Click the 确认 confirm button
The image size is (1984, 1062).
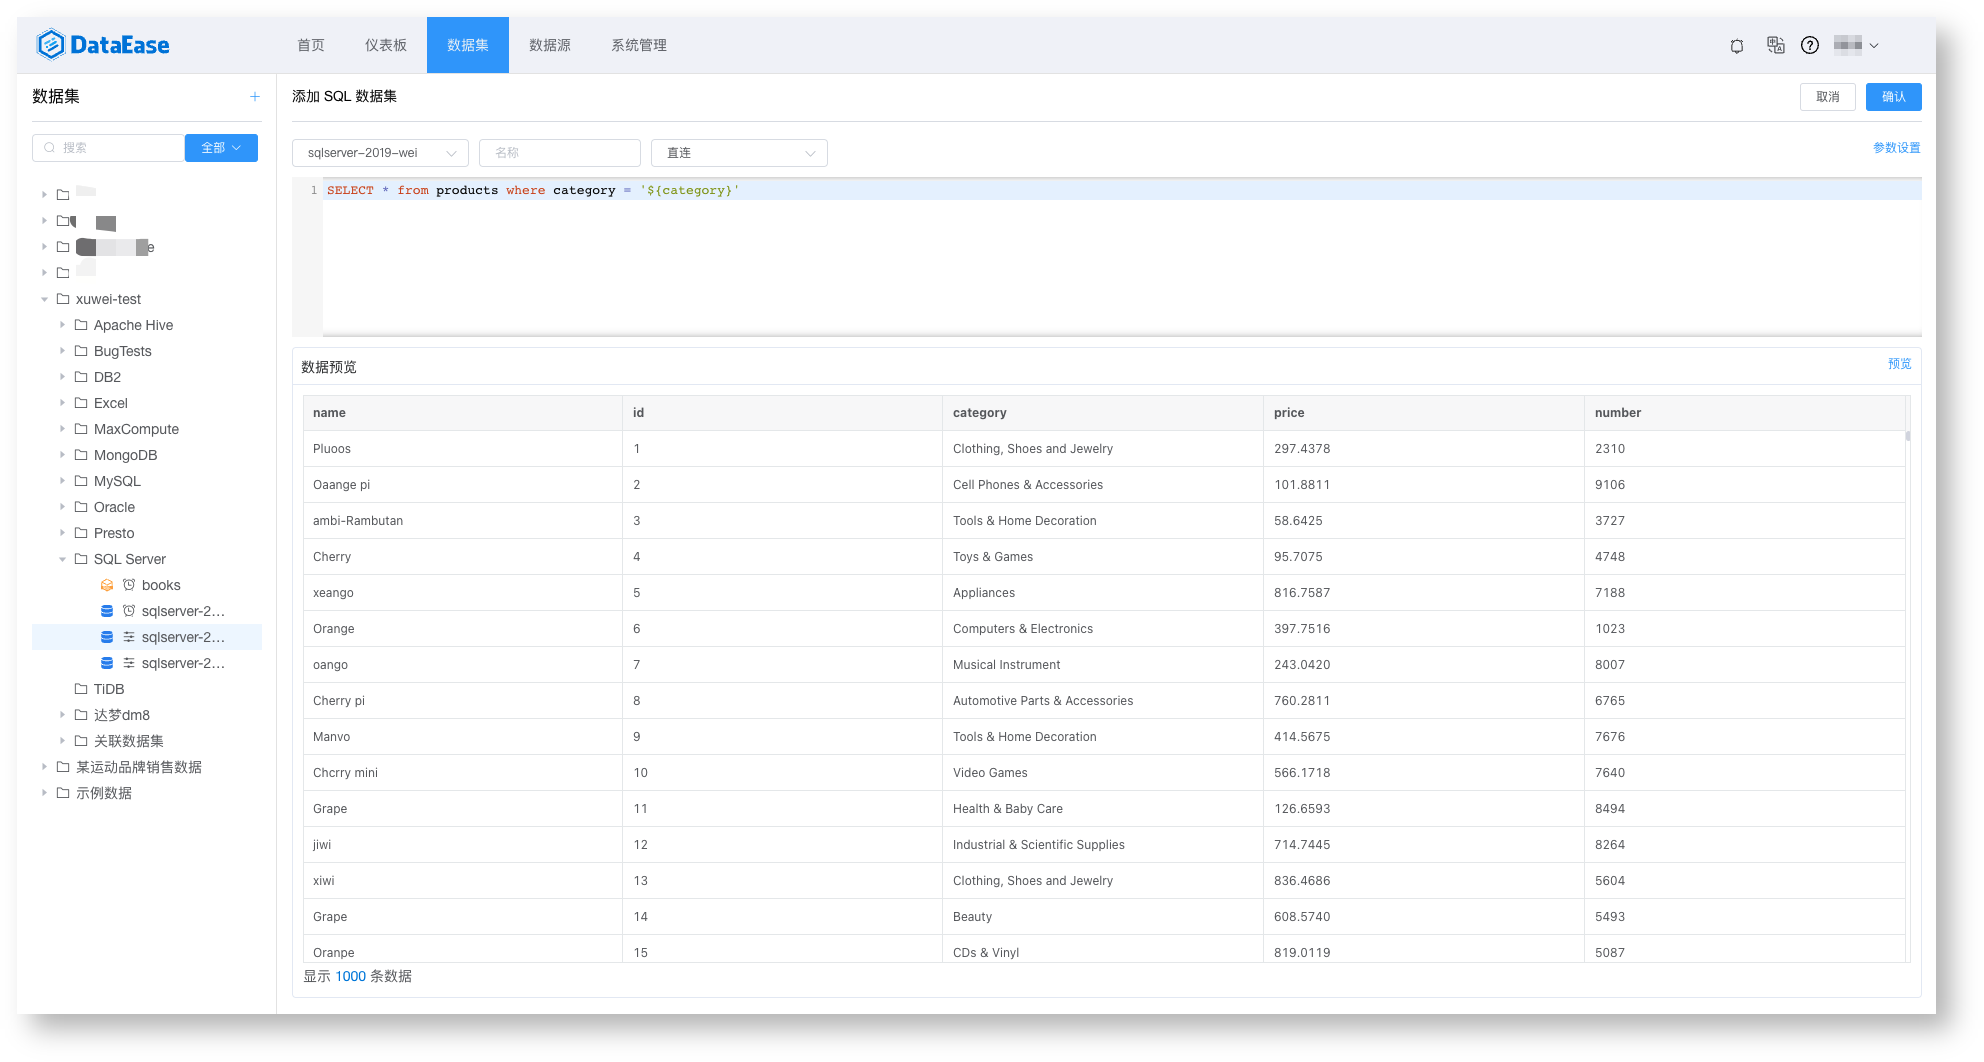click(1893, 97)
